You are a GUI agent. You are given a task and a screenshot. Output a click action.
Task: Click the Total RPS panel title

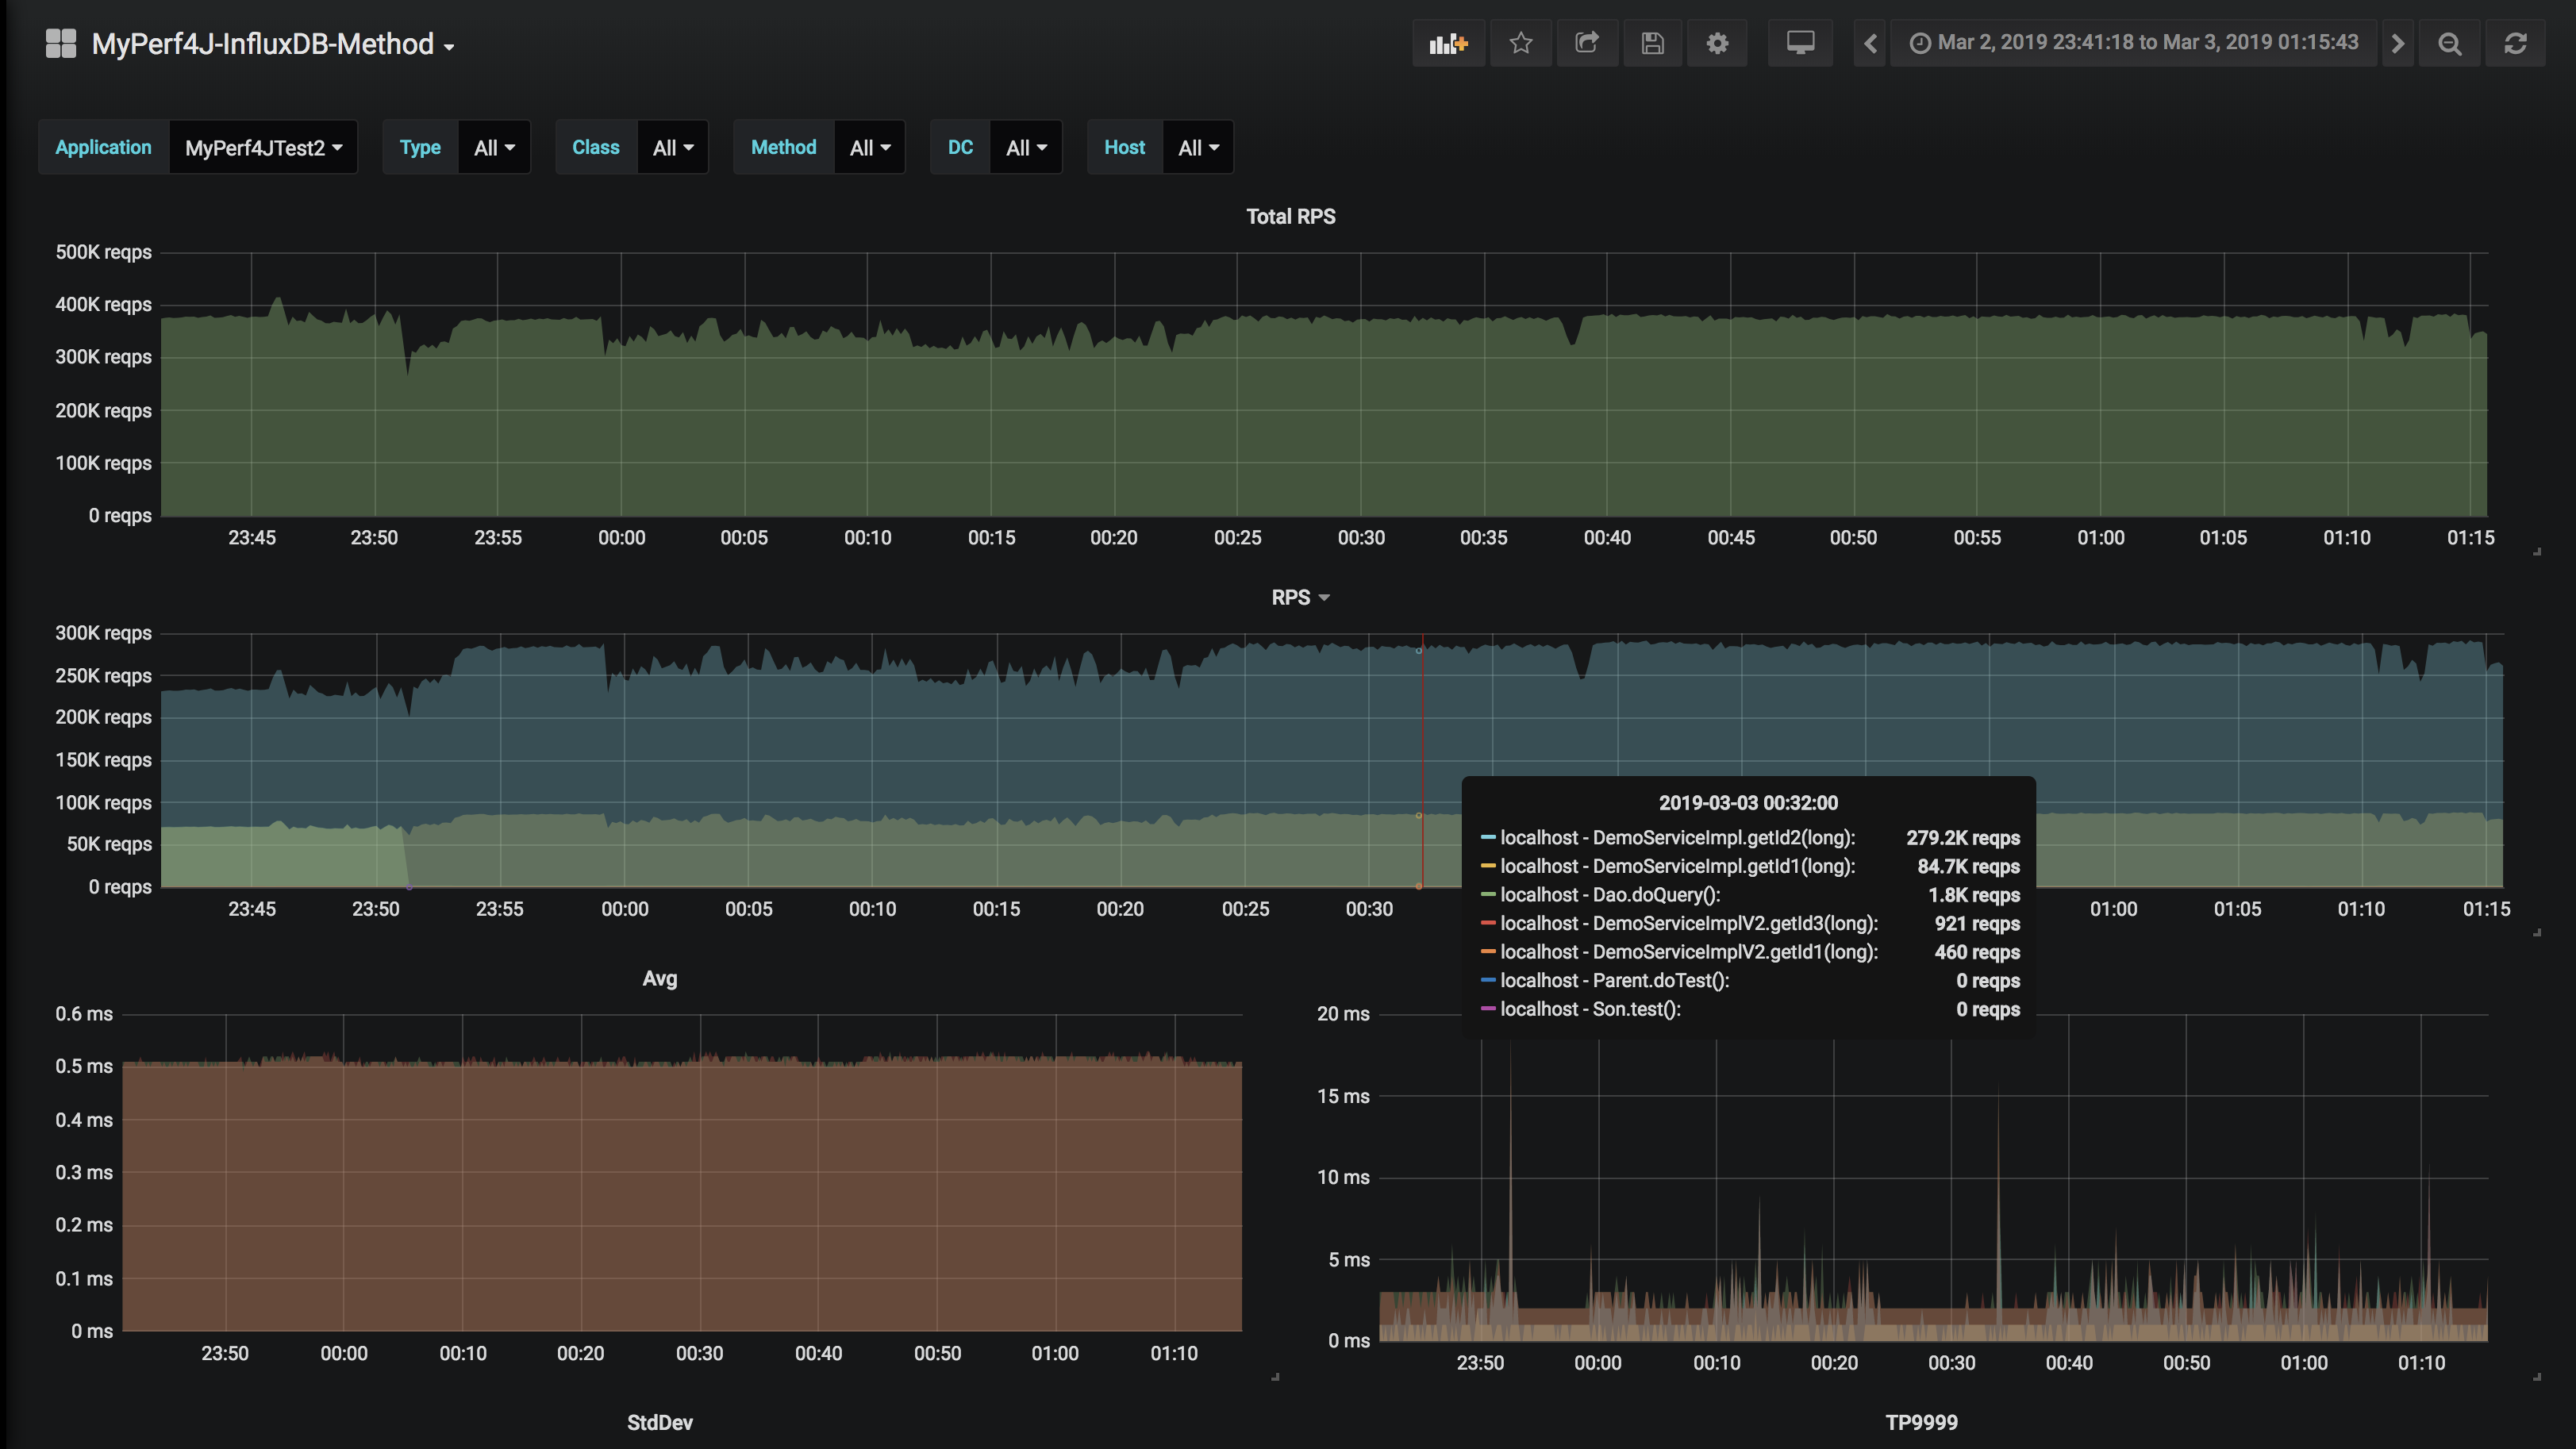point(1290,216)
